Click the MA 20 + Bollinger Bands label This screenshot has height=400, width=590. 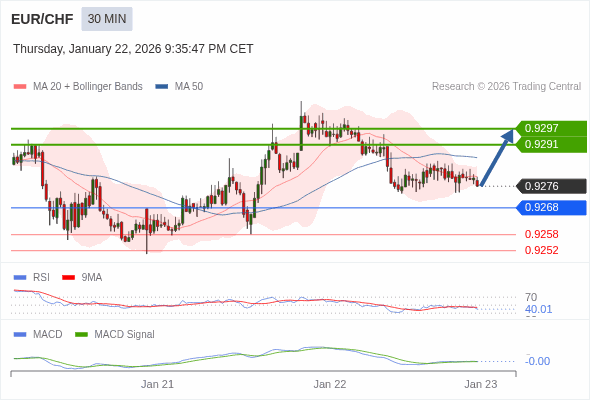(88, 87)
